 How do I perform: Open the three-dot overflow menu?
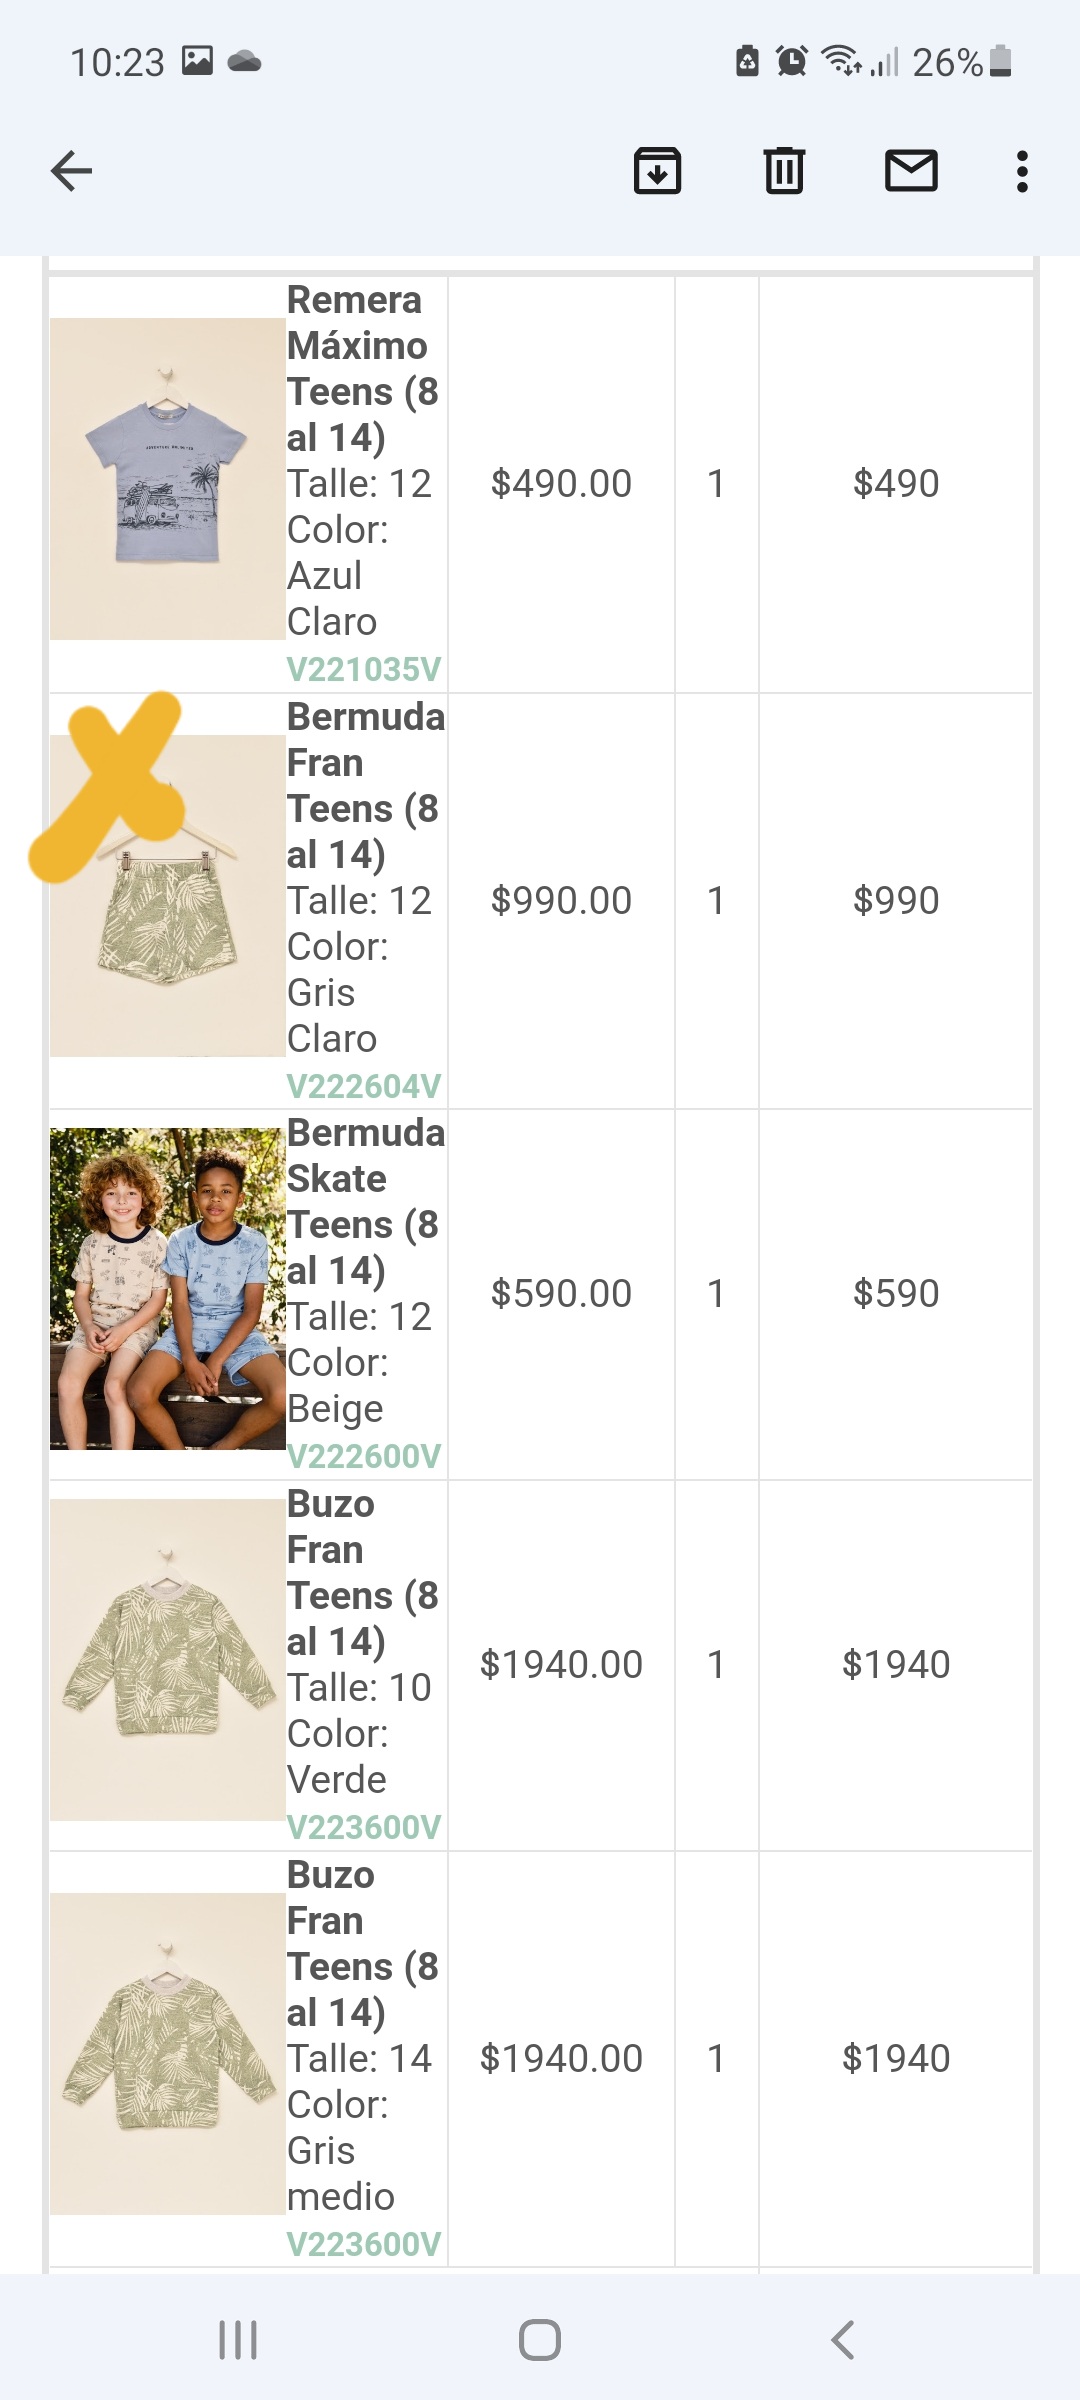[x=1021, y=171]
